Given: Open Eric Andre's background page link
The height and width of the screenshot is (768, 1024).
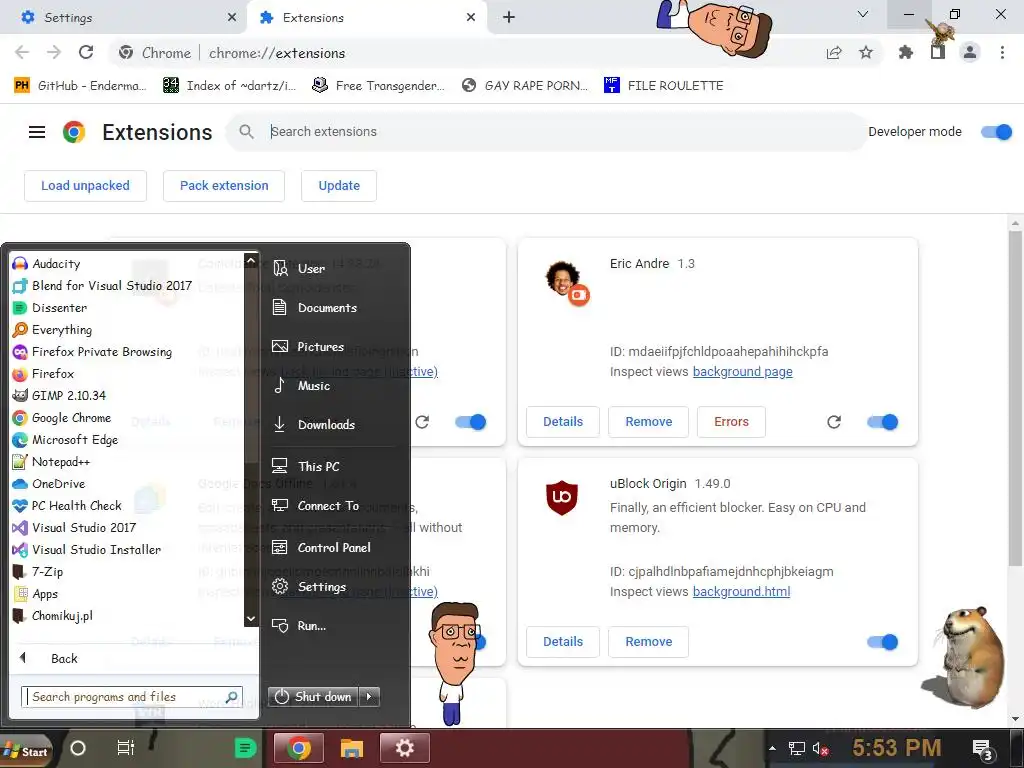Looking at the screenshot, I should pyautogui.click(x=743, y=372).
